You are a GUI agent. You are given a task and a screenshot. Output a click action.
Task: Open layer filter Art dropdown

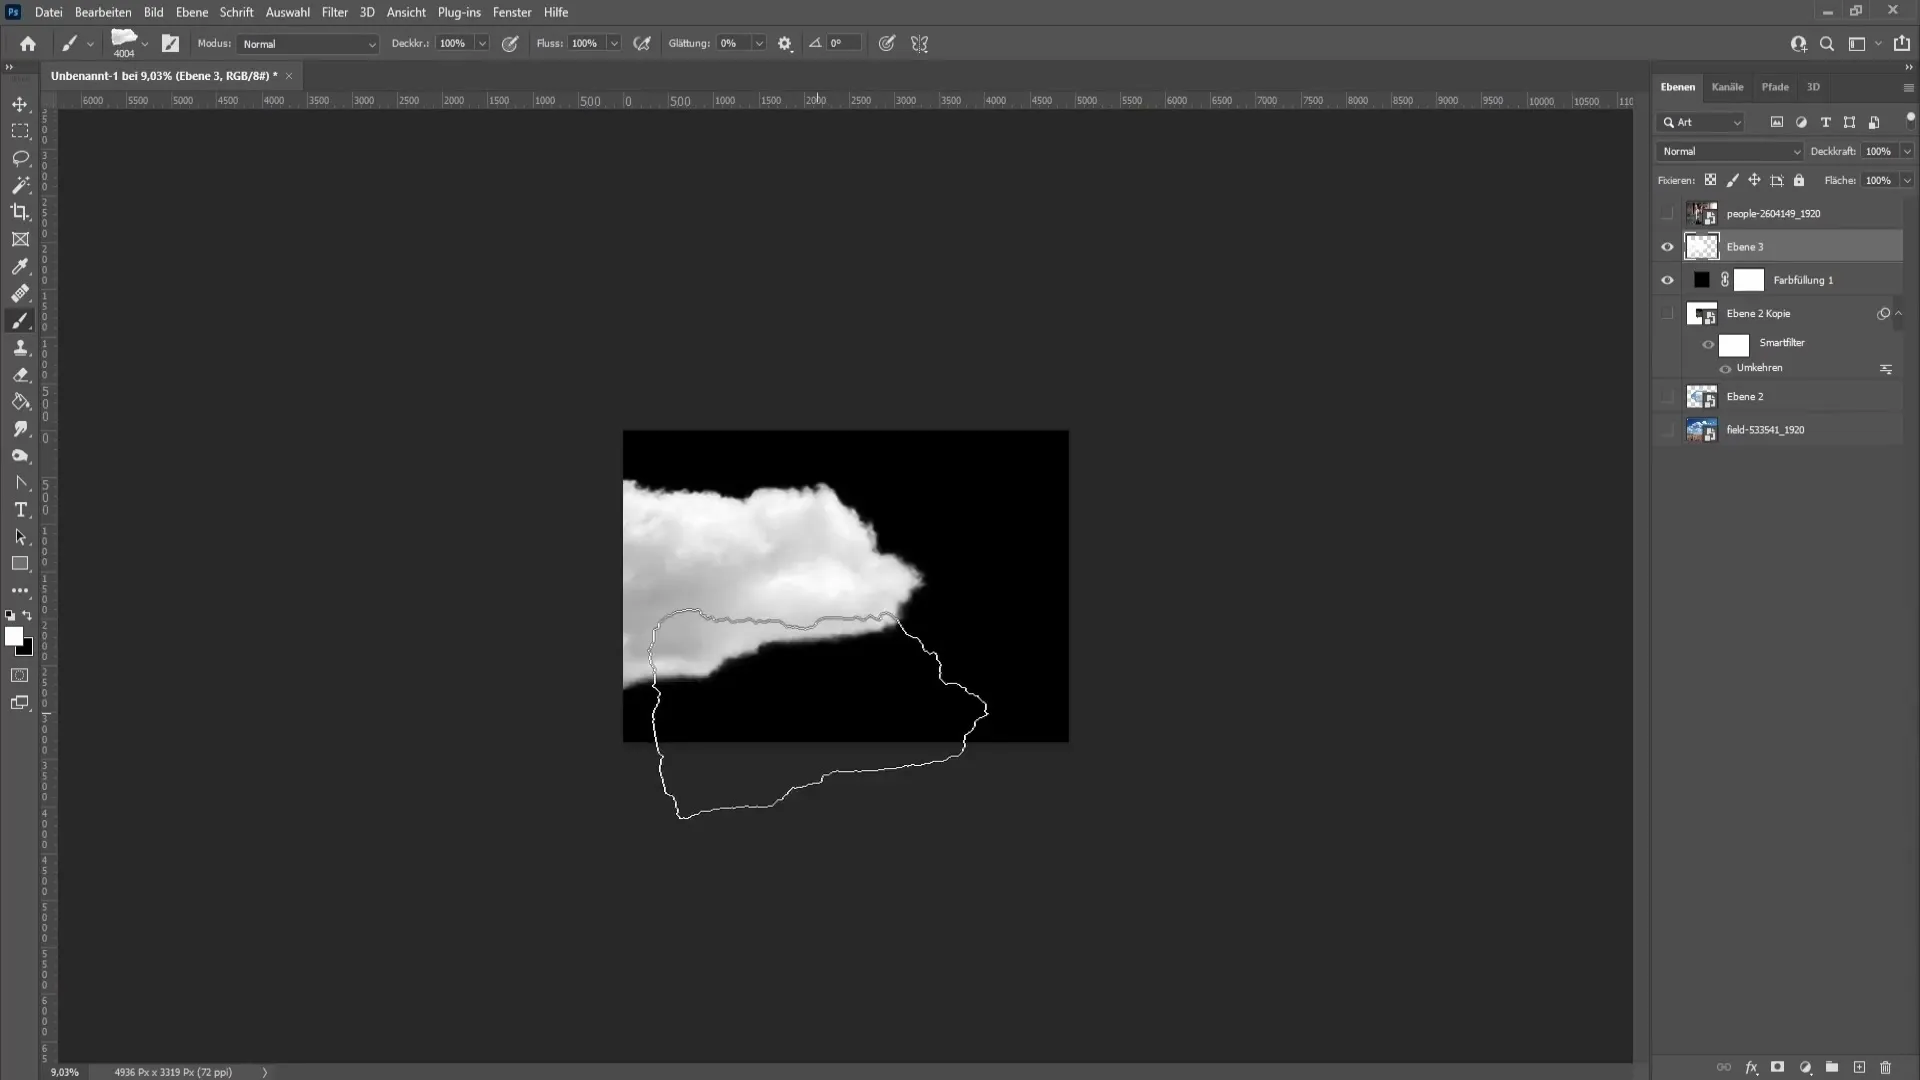click(x=1702, y=122)
